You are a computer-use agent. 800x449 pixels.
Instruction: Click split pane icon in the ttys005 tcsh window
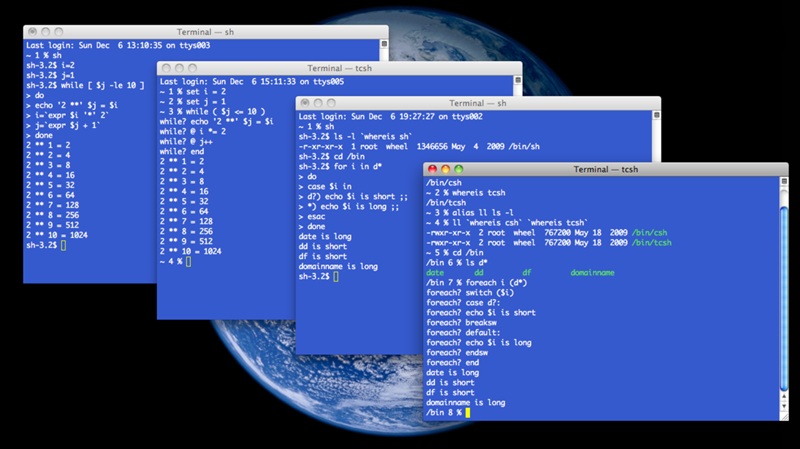pos(518,80)
